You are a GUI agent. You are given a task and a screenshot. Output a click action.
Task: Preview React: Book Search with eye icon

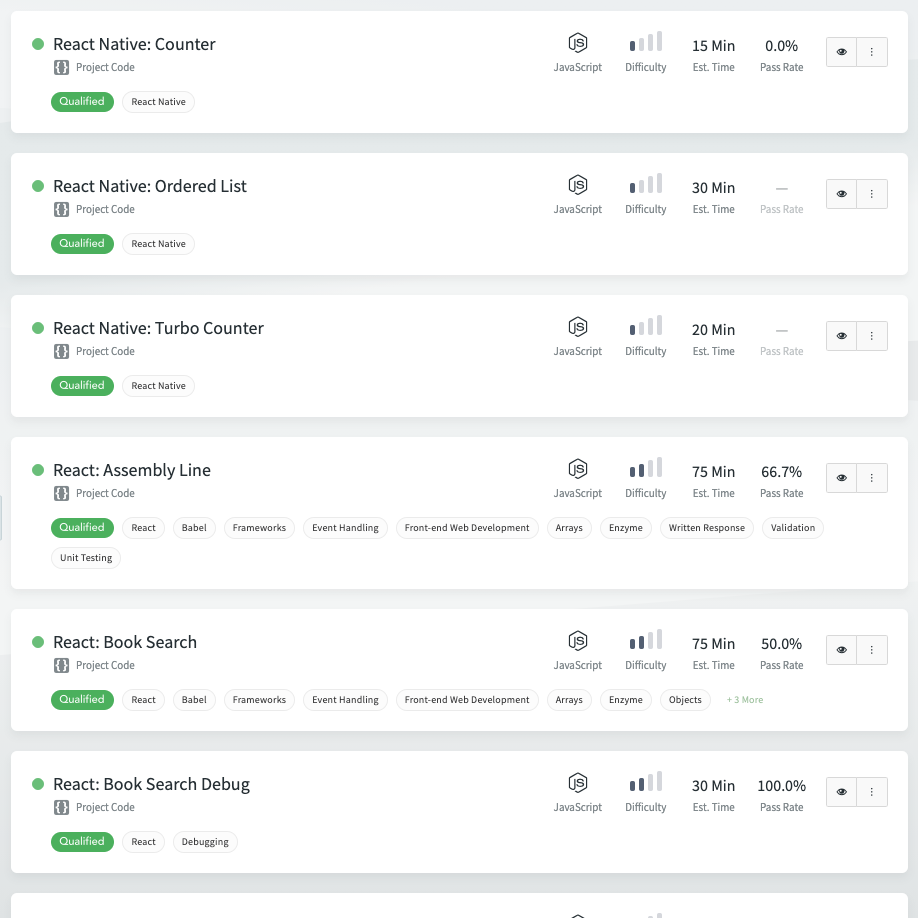841,650
